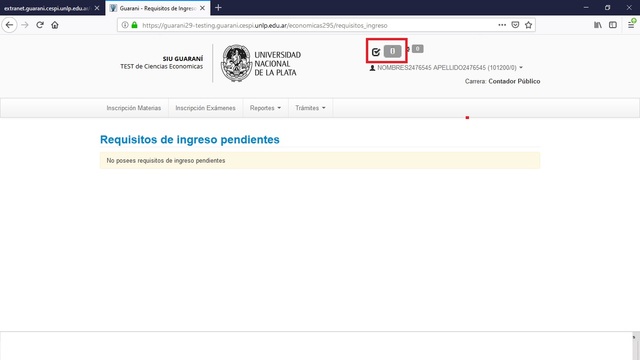
Task: Click the Save to Pocket icon
Action: (515, 25)
